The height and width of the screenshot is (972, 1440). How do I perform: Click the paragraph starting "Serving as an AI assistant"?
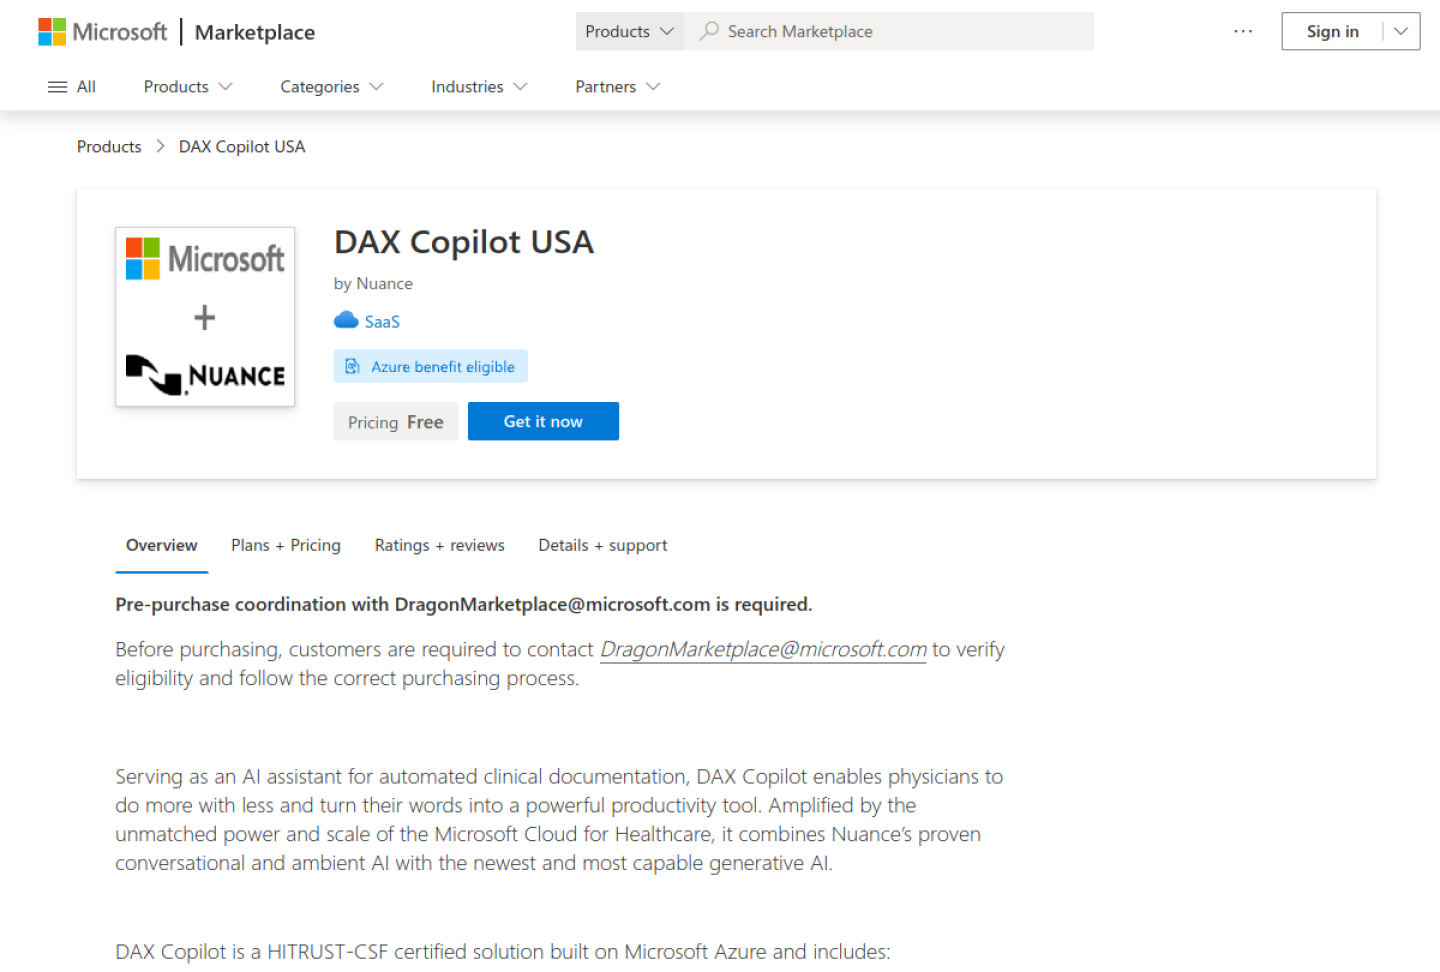tap(560, 820)
